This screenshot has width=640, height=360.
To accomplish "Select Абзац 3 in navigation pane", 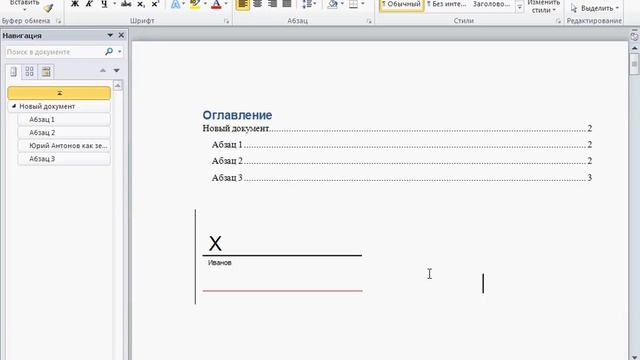I will 64,159.
